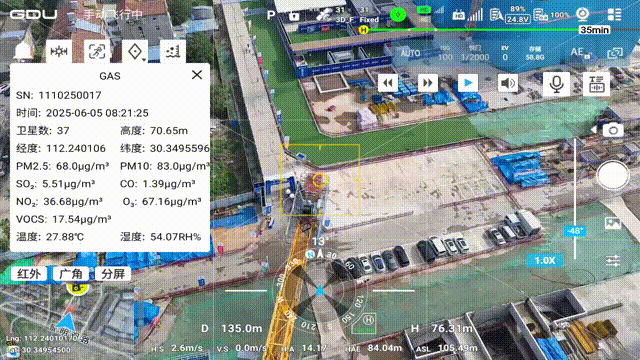Click the fast-forward playback icon
640x360 pixels.
428,83
